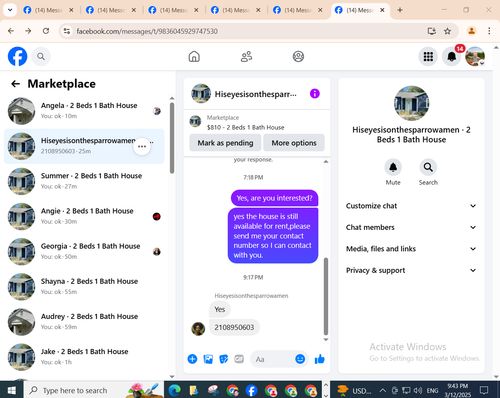Open the notifications bell with 14 badge
This screenshot has height=398, width=500.
pyautogui.click(x=452, y=56)
